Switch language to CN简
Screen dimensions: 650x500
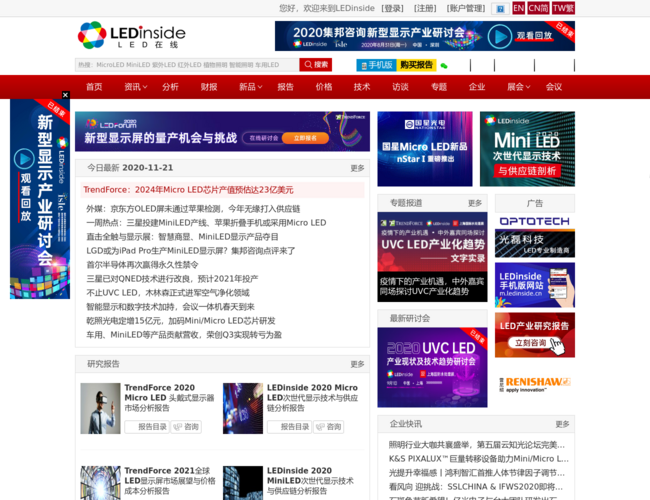point(538,8)
